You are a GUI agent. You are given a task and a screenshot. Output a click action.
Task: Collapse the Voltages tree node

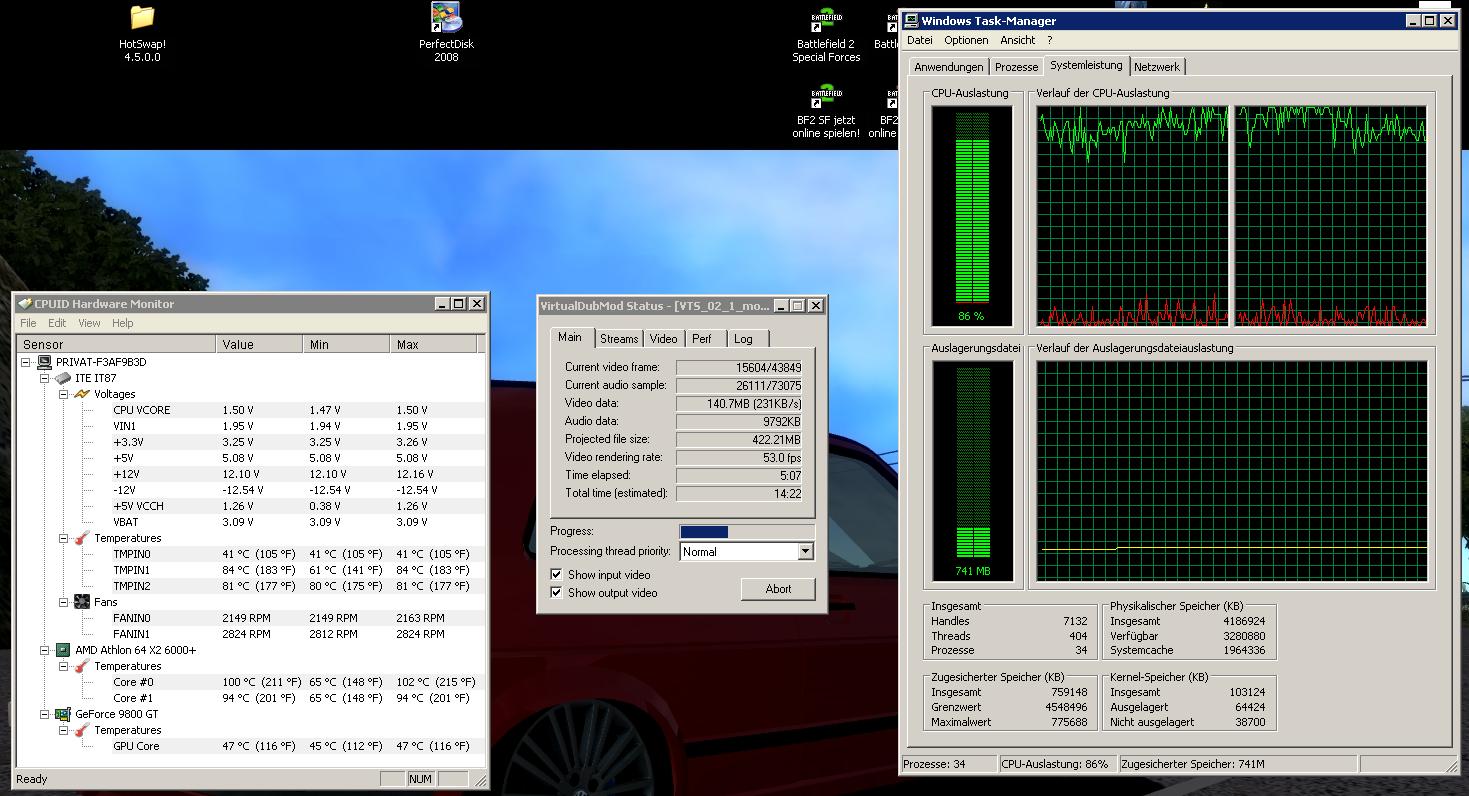tap(62, 394)
